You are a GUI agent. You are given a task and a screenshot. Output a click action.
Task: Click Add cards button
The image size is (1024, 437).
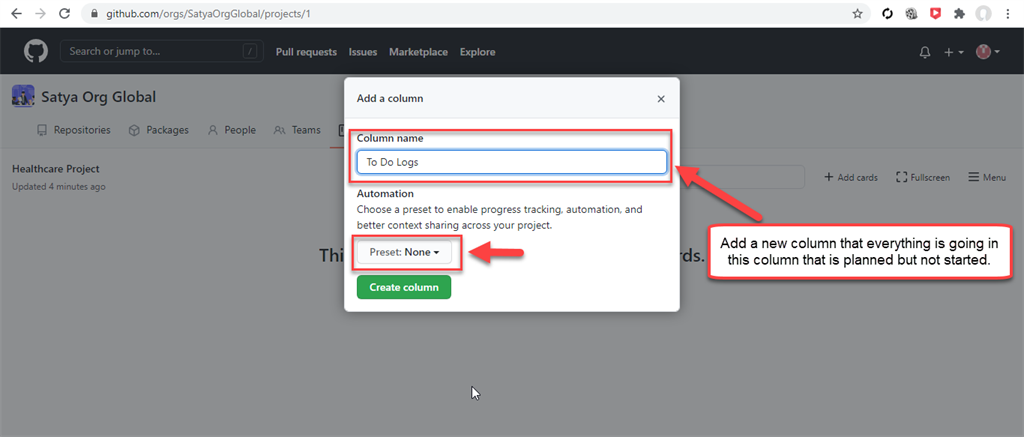click(x=850, y=177)
